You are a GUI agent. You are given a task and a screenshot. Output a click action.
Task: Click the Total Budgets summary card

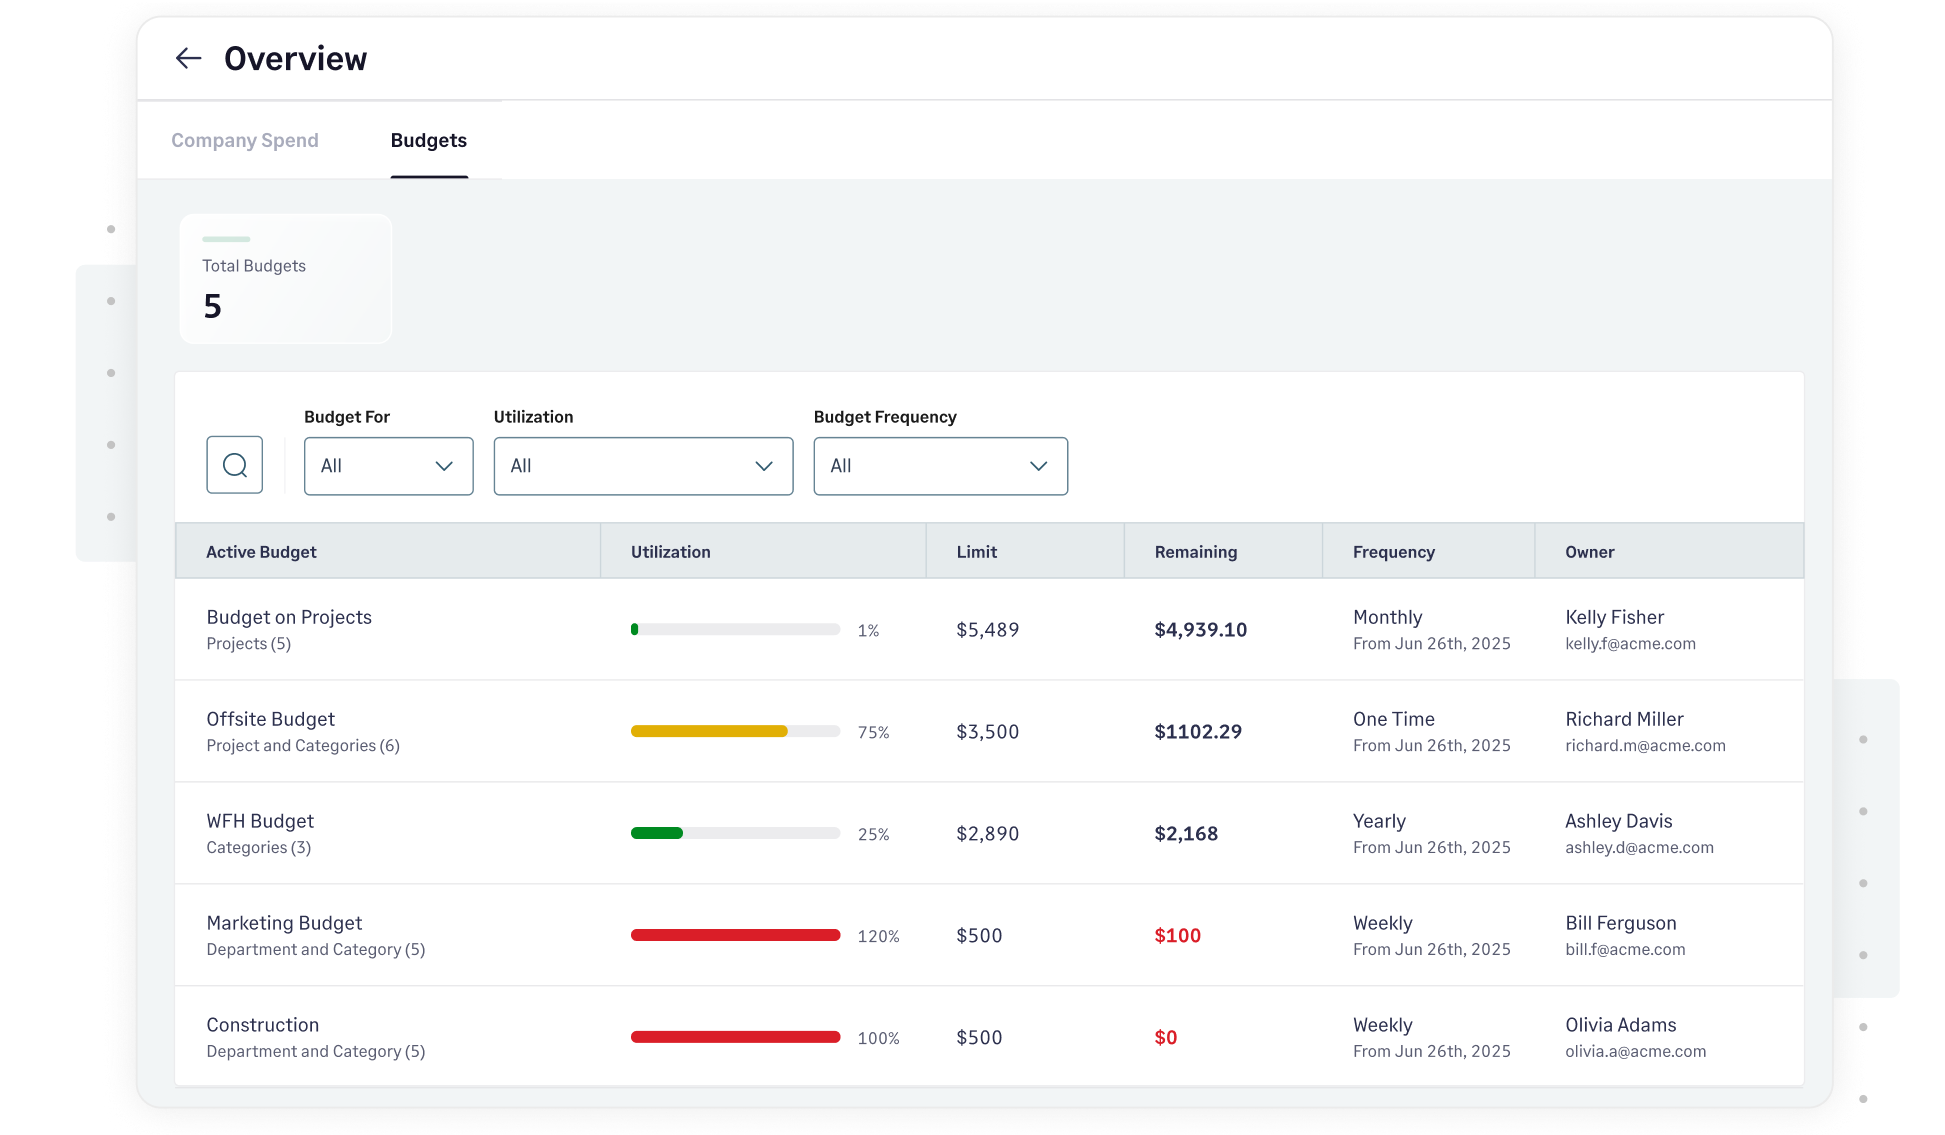point(285,278)
